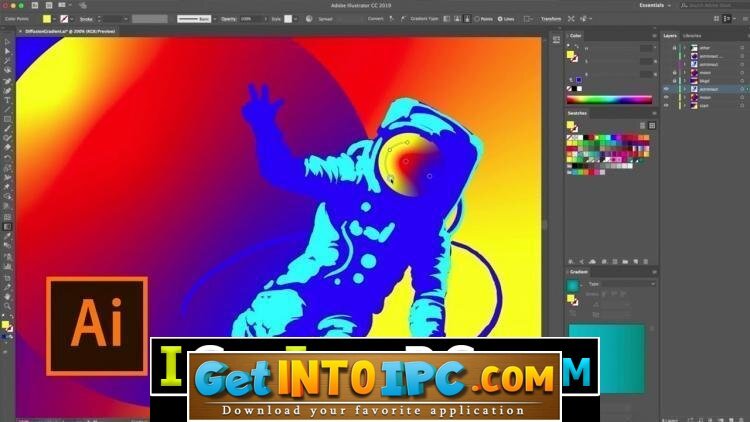Click the black swatch in Color panel
Image resolution: width=750 pixels, height=422 pixels.
[574, 89]
